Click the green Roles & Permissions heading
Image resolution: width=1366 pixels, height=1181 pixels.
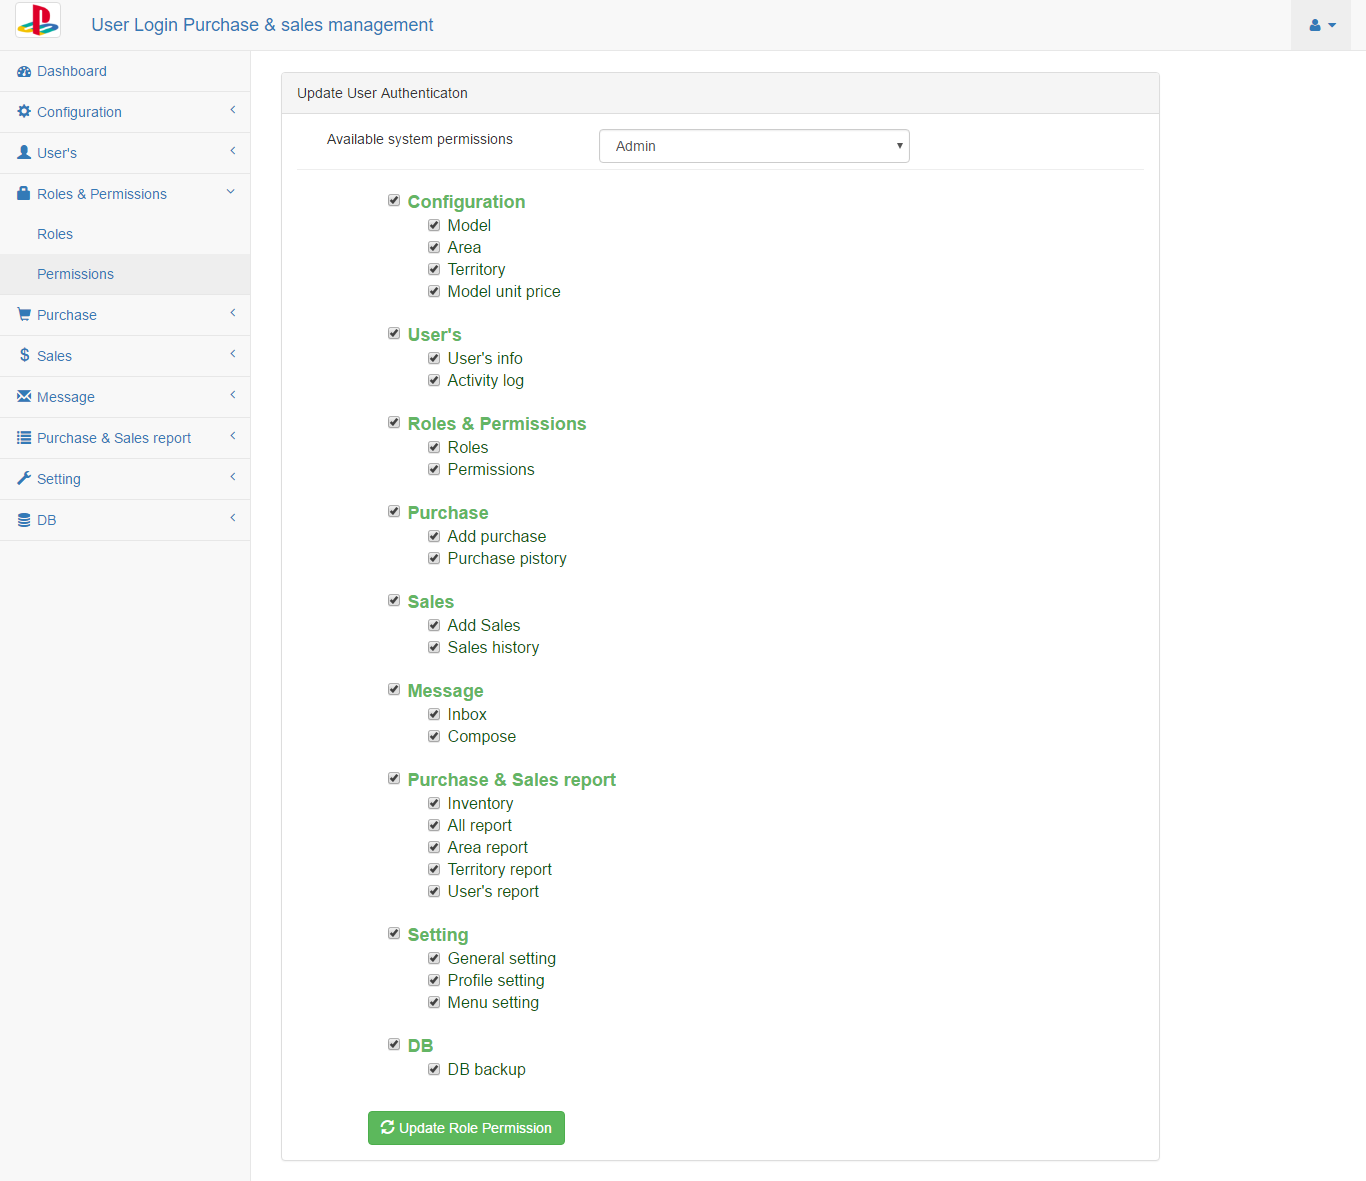(497, 424)
